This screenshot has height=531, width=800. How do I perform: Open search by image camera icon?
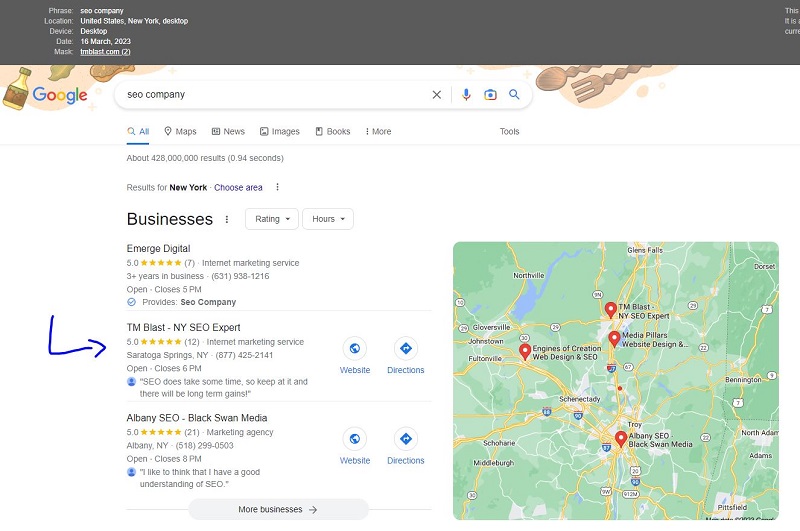(x=490, y=95)
